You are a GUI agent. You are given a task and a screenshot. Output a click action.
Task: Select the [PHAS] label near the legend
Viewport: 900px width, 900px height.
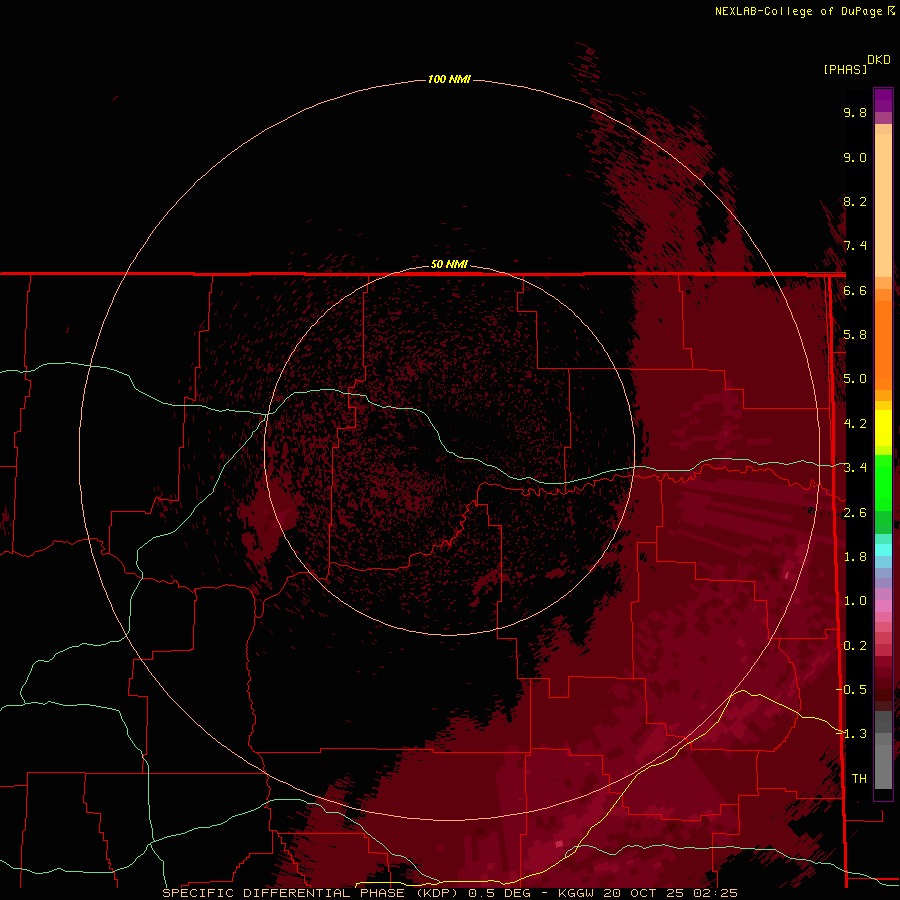[x=845, y=69]
